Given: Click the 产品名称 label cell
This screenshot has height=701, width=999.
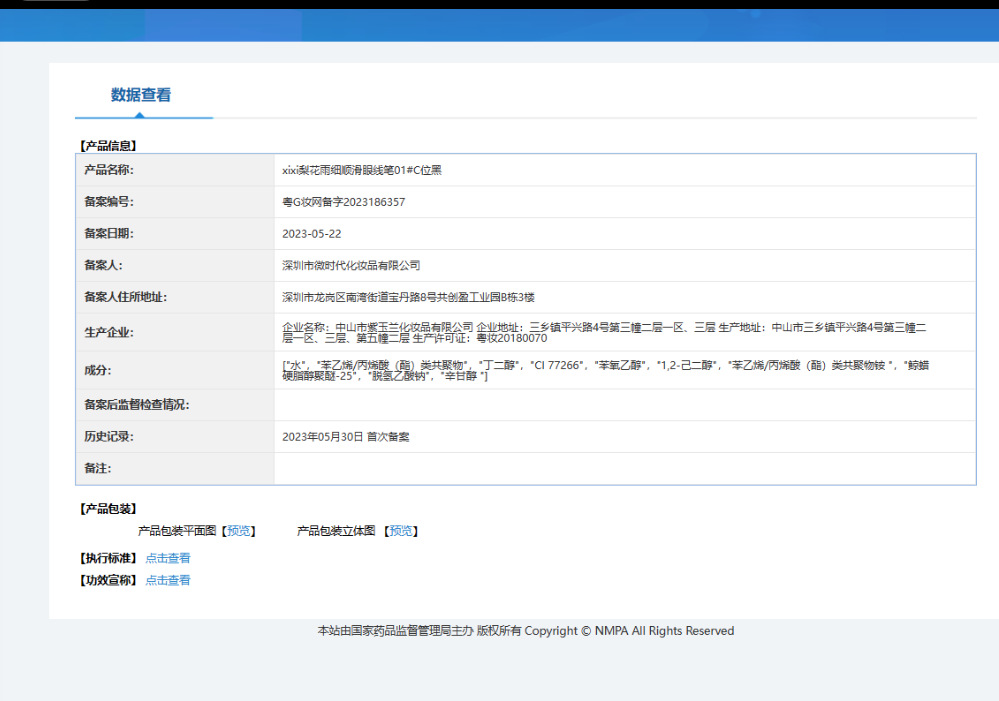Looking at the screenshot, I should (175, 170).
